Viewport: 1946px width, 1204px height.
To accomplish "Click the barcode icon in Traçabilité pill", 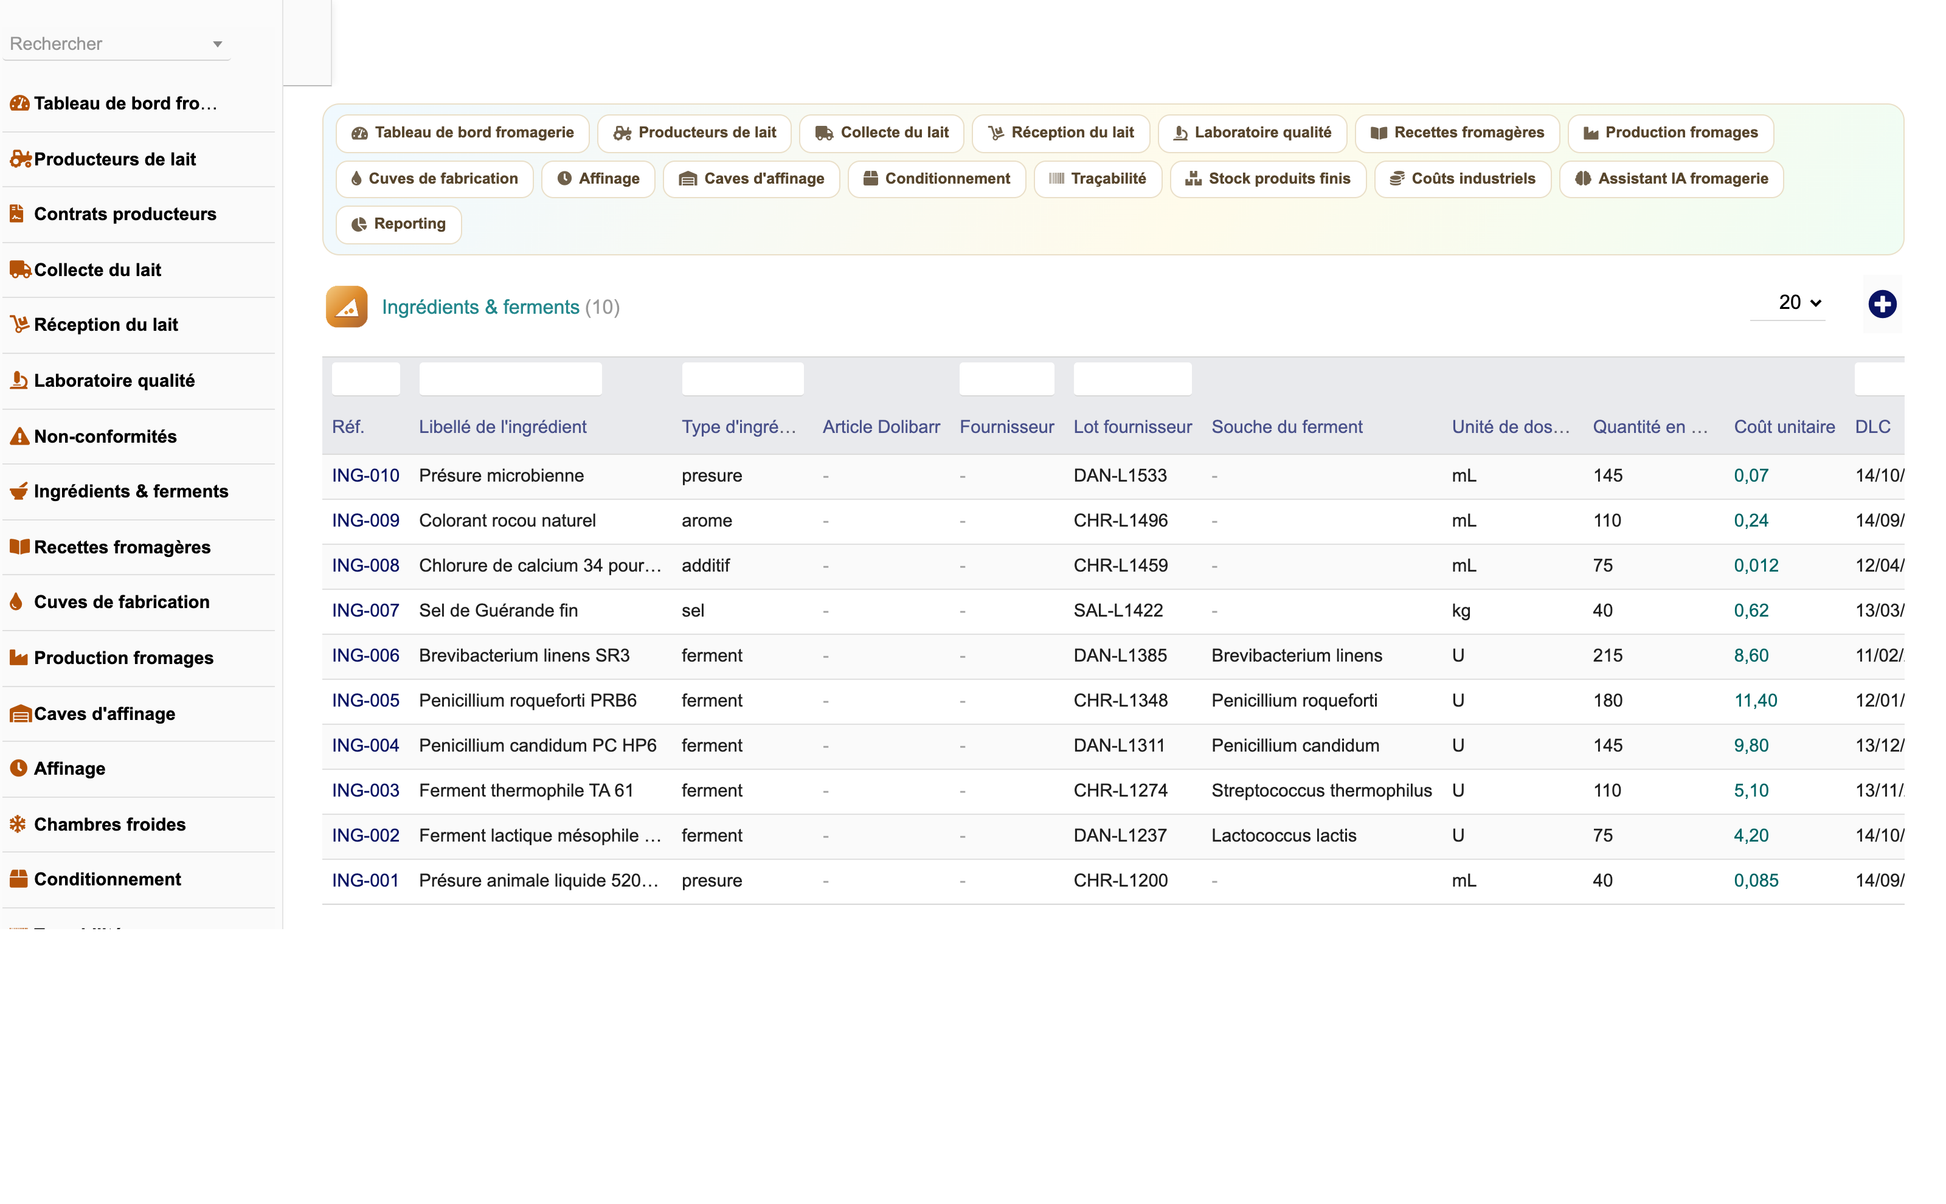I will [1056, 179].
